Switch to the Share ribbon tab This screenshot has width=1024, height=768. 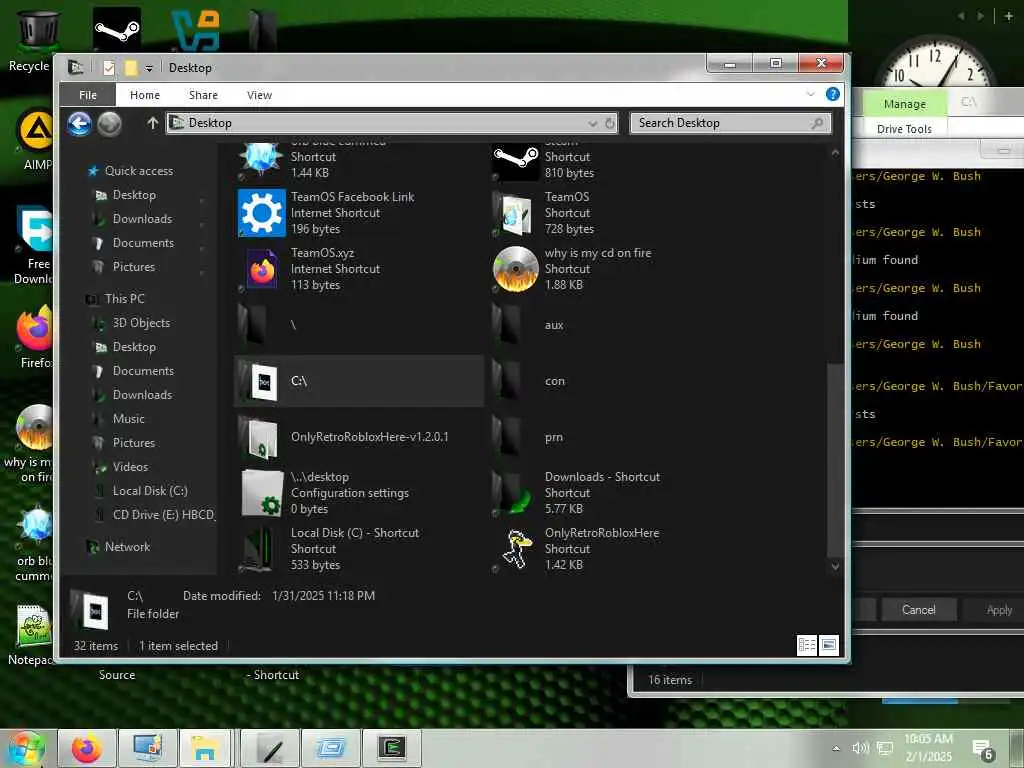click(x=203, y=95)
